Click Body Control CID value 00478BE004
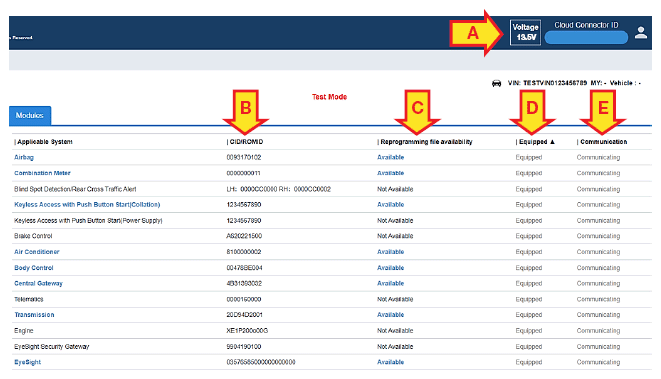The width and height of the screenshot is (661, 379). tap(245, 268)
